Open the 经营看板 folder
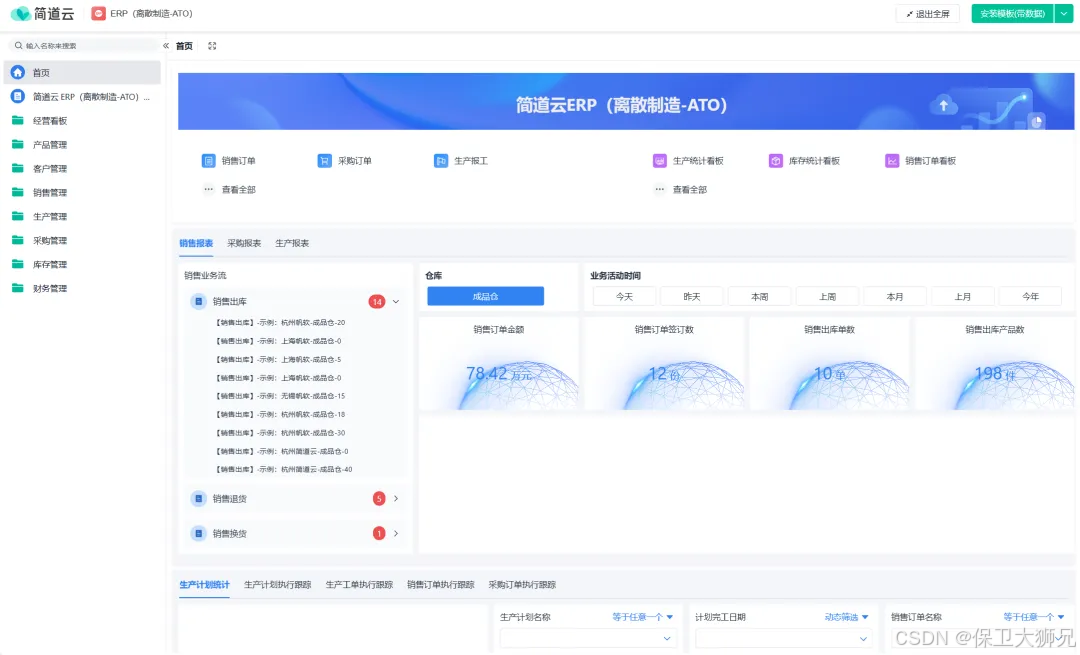Image resolution: width=1080 pixels, height=655 pixels. 18,121
